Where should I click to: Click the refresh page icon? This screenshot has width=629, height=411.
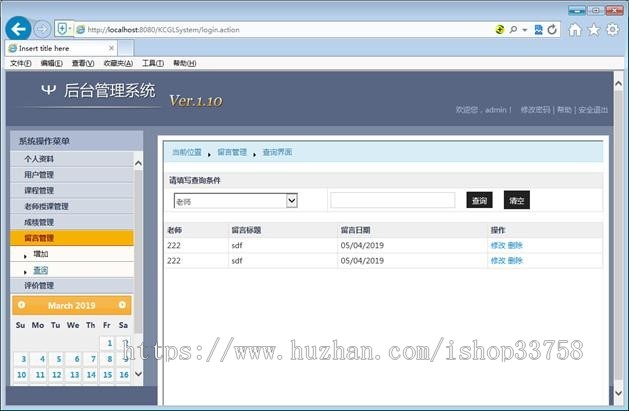[552, 29]
